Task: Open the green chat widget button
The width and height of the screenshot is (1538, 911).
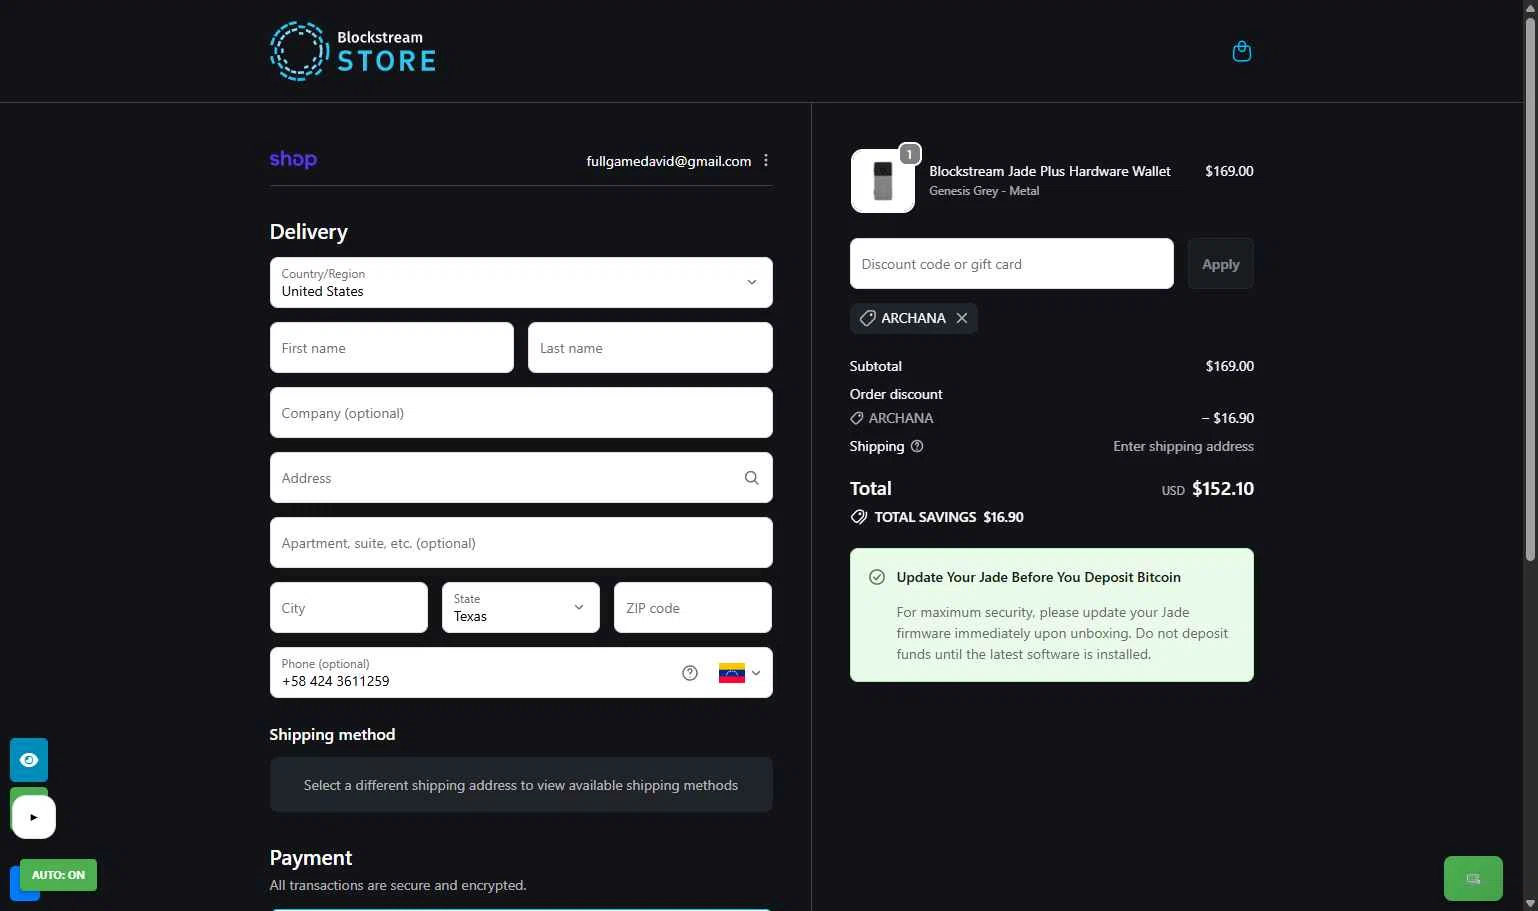Action: [x=1473, y=879]
